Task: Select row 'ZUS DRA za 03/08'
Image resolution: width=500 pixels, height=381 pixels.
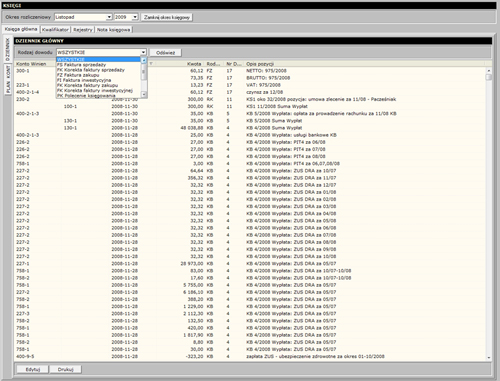Action: click(250, 206)
